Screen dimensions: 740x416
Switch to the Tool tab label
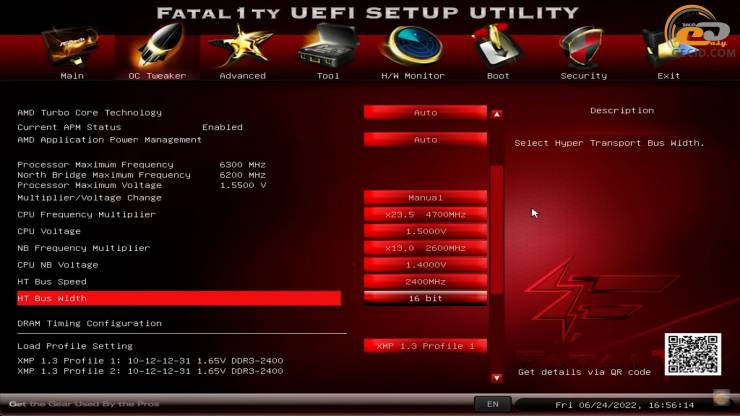tap(328, 76)
